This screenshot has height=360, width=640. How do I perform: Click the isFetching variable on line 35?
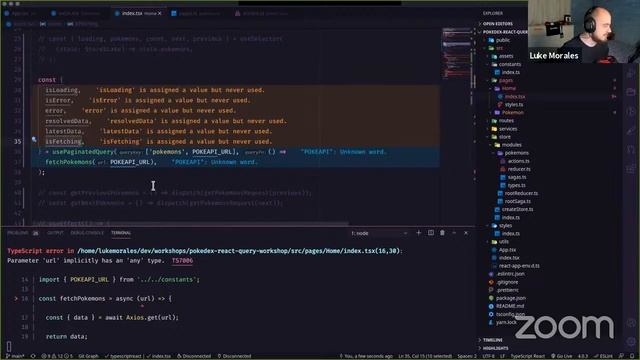pyautogui.click(x=63, y=142)
